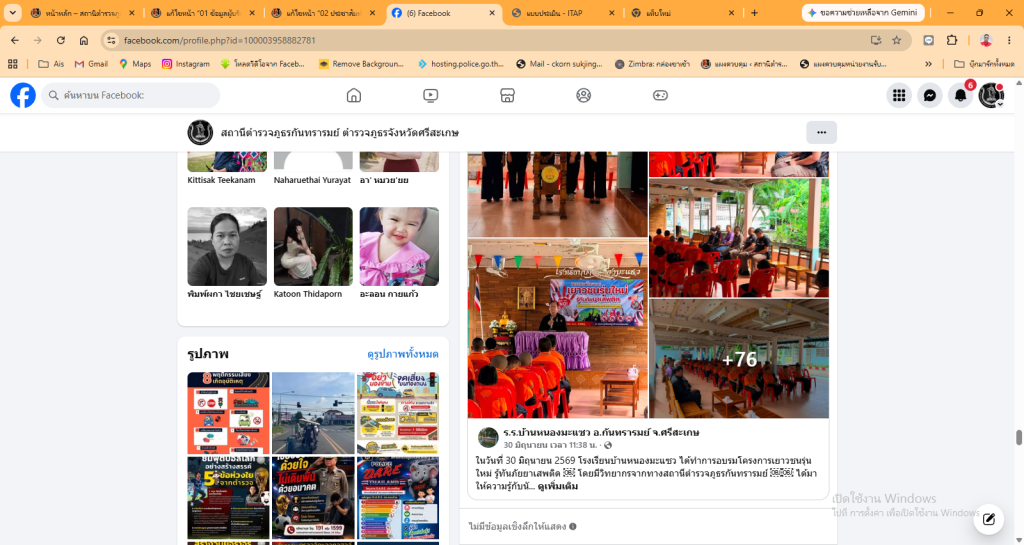Click the compose new message pencil icon

989,520
